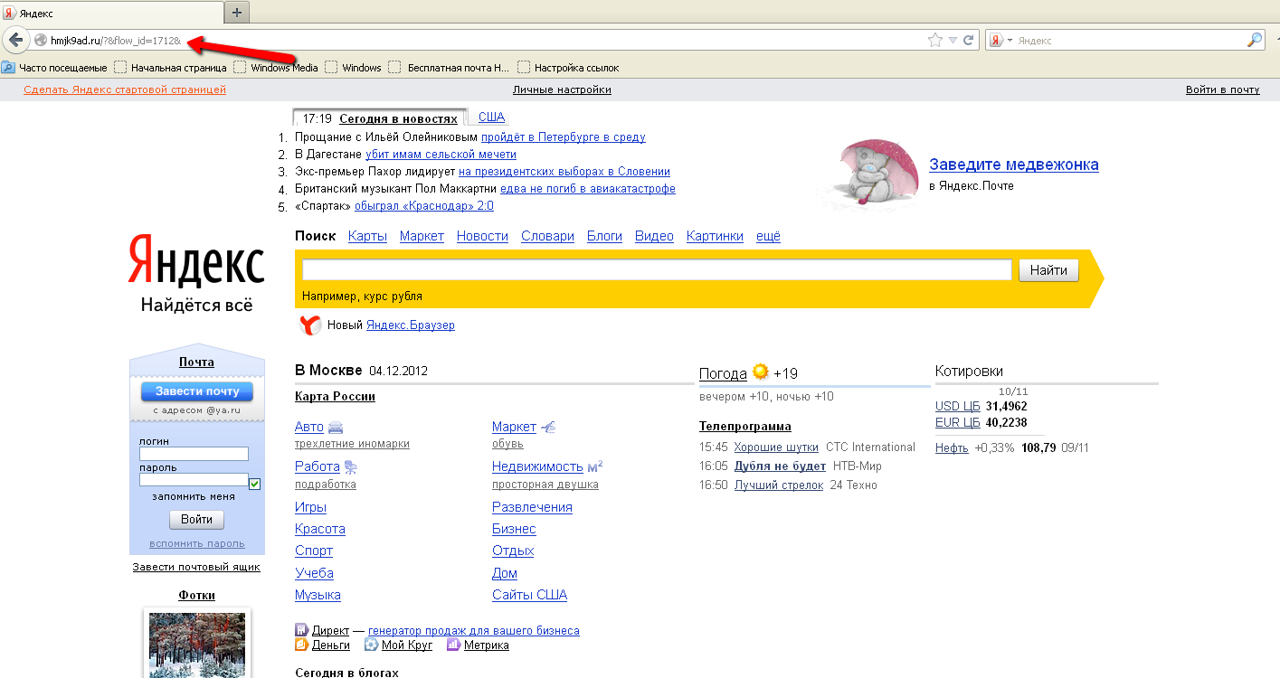This screenshot has height=678, width=1280.
Task: Click the sun icon next to Погода
Action: tap(761, 372)
